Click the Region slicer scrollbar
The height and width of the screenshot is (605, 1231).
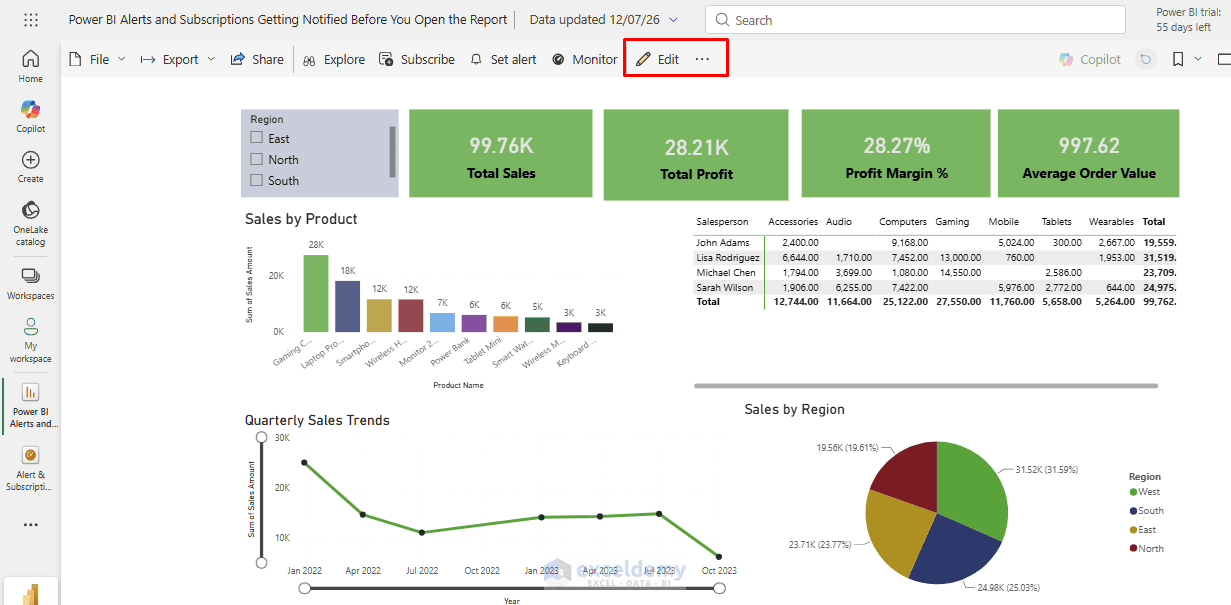coord(392,152)
